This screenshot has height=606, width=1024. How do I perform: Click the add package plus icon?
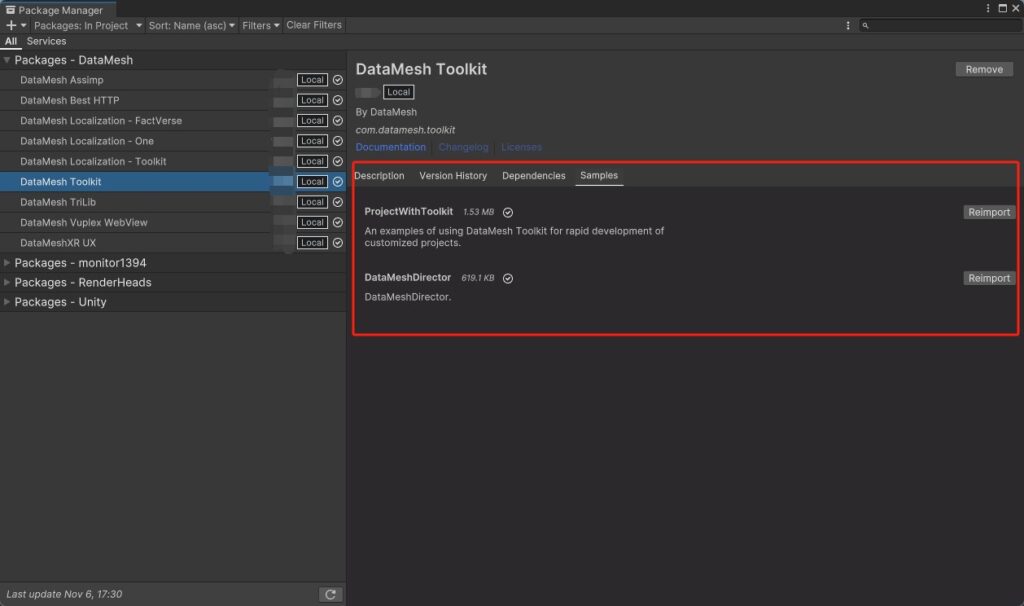[11, 25]
